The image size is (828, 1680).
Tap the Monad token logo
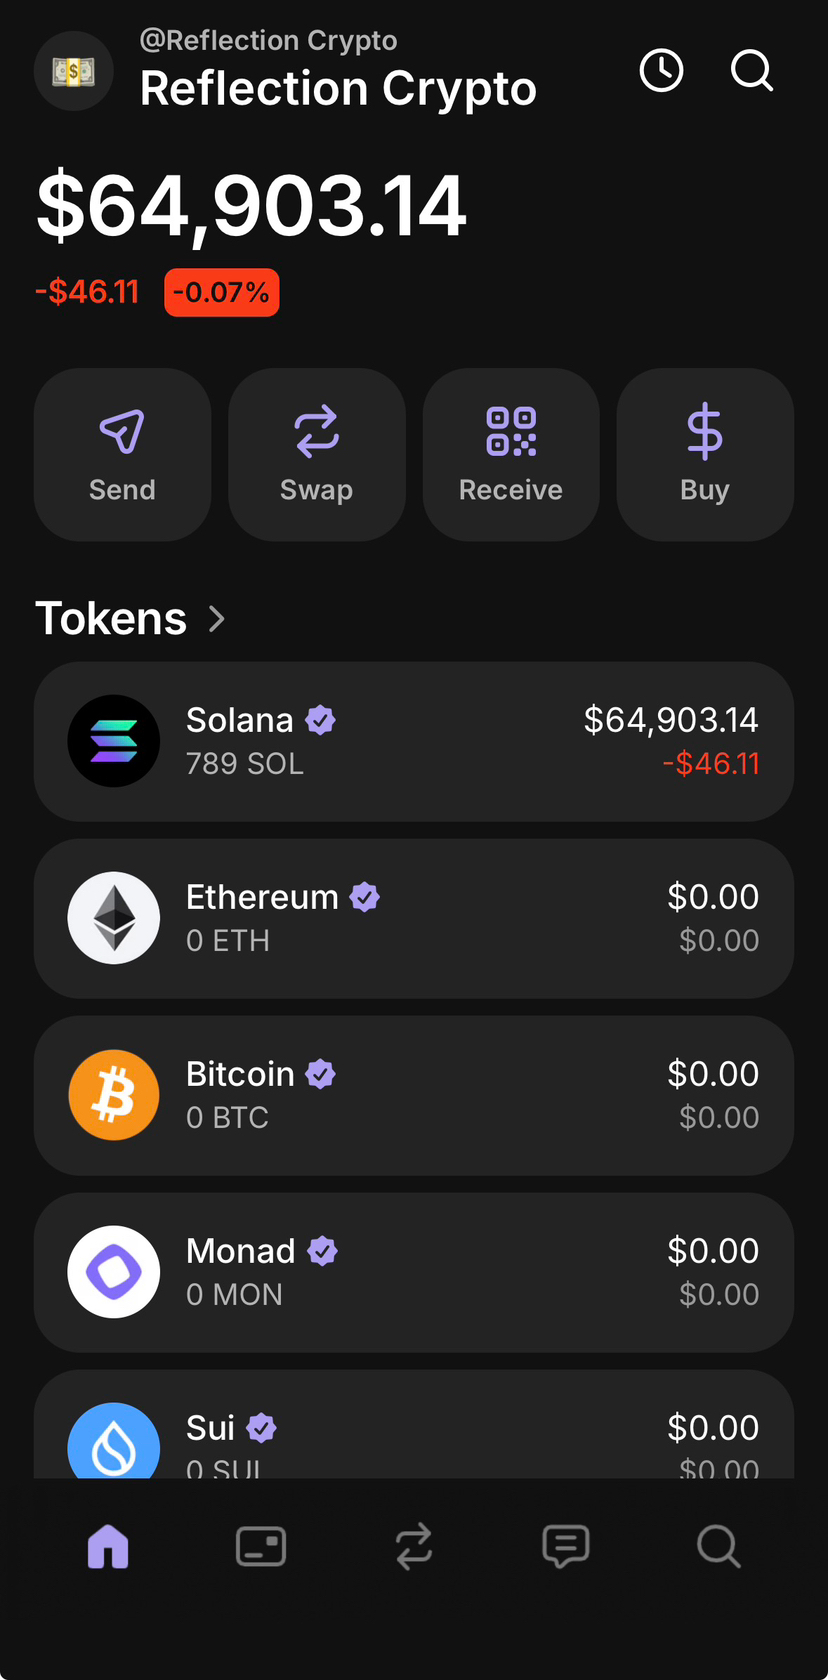point(114,1272)
